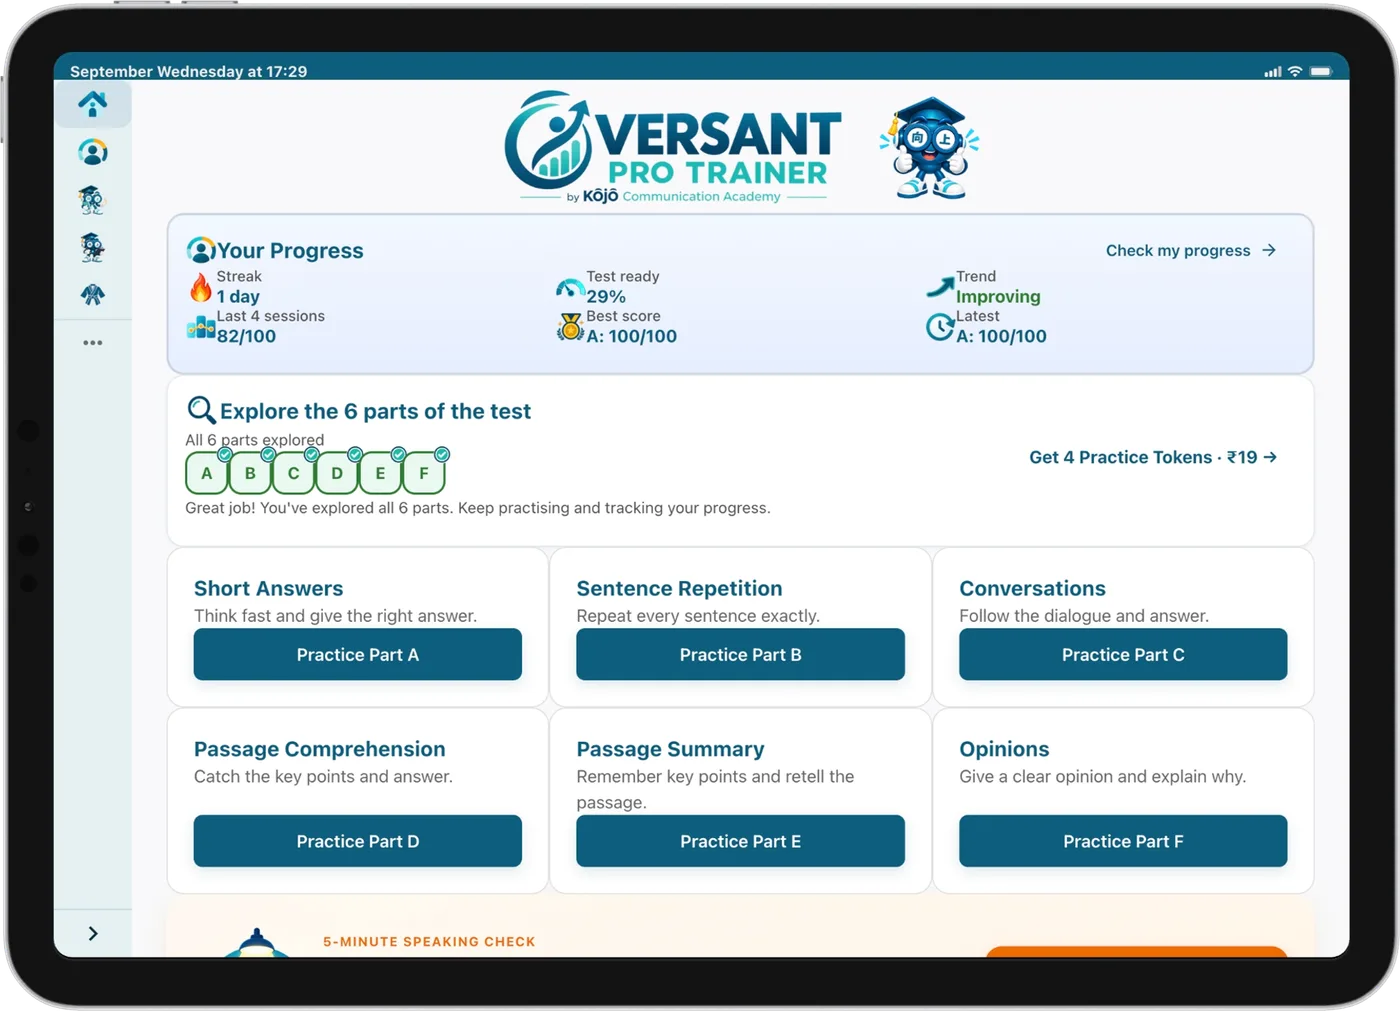Click the medal Best score icon
The height and width of the screenshot is (1011, 1400).
(570, 327)
